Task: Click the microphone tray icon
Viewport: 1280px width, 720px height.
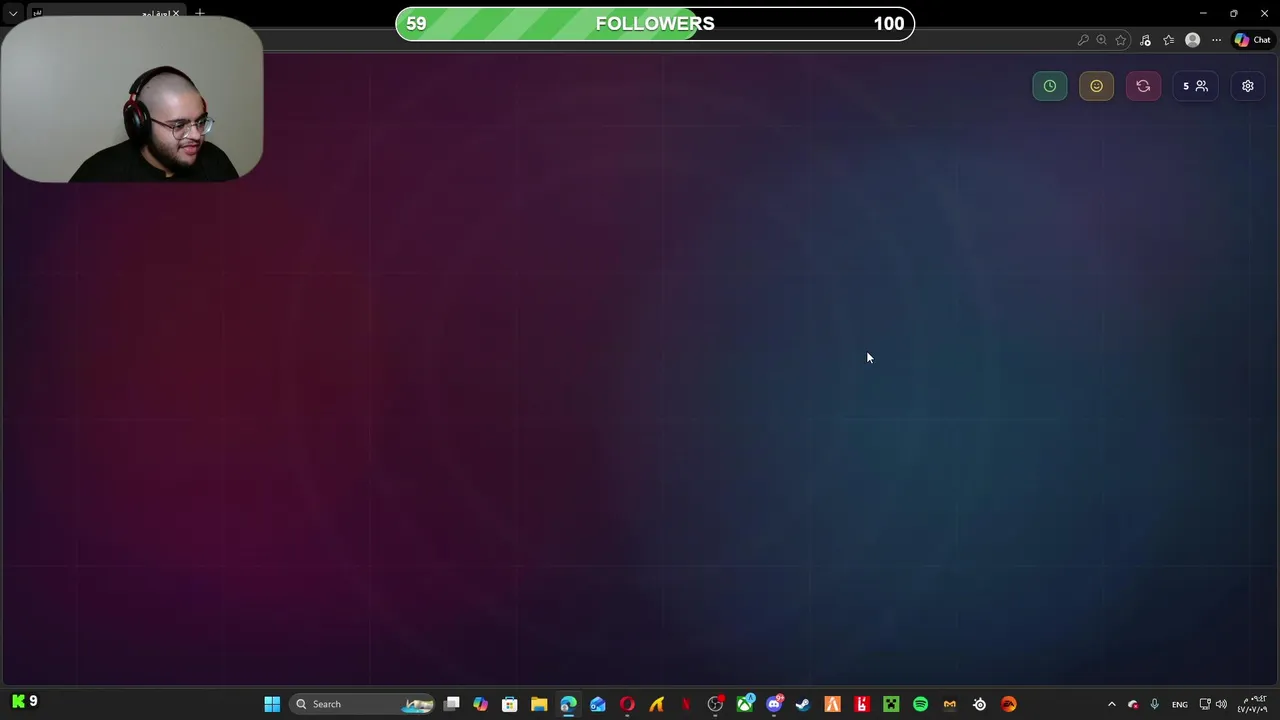Action: 1155,704
